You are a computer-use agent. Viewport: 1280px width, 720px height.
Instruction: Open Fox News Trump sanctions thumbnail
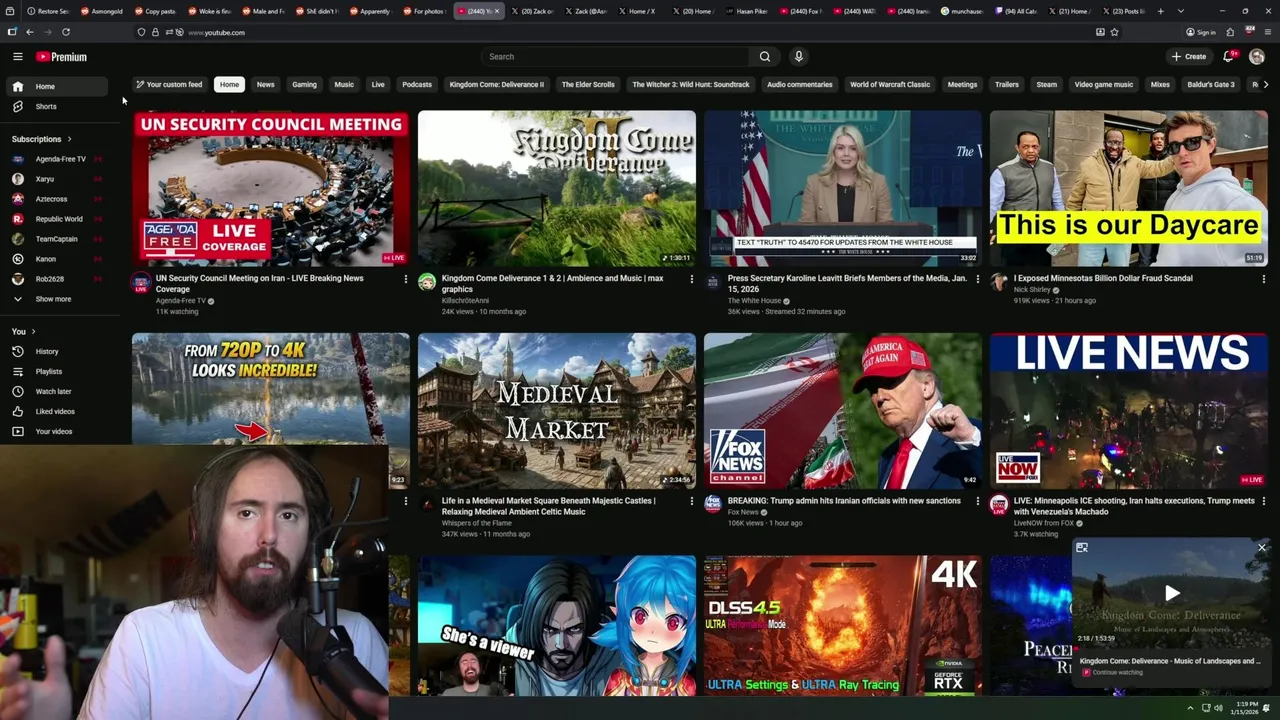[843, 411]
